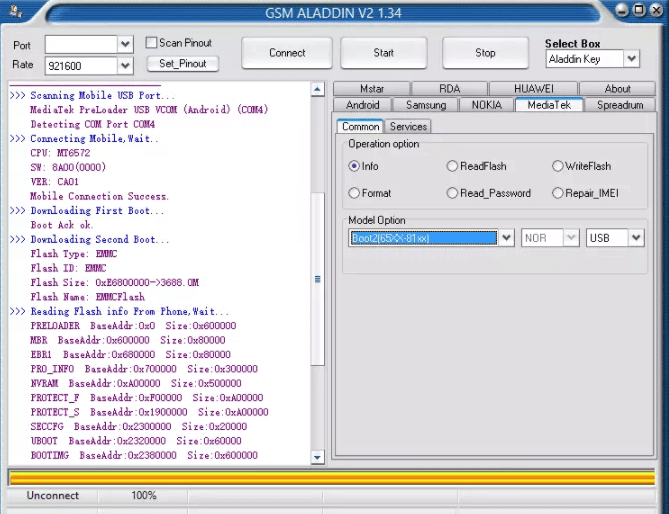Open the Services sub-tab
Image resolution: width=669 pixels, height=514 pixels.
point(408,127)
